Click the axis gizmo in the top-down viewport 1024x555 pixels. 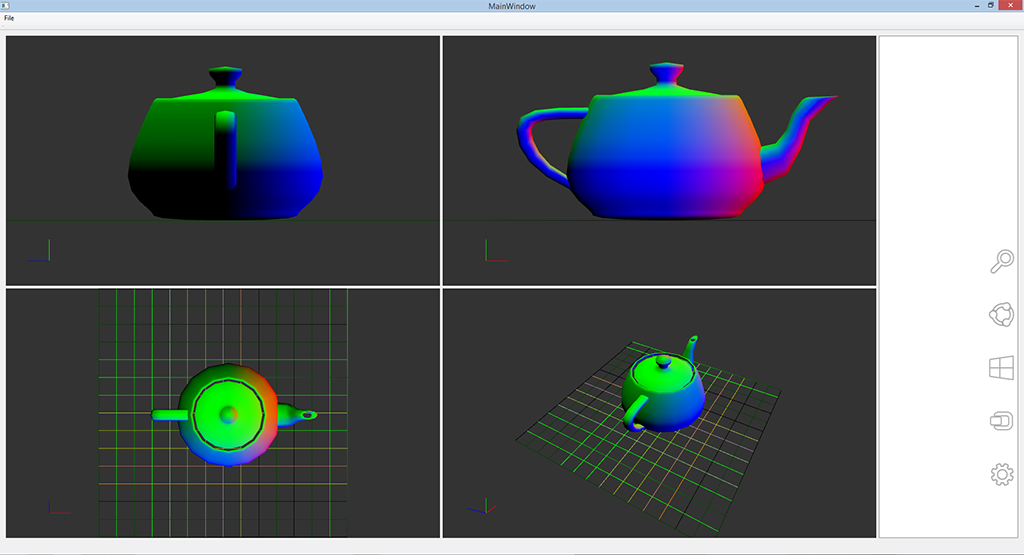(x=59, y=507)
